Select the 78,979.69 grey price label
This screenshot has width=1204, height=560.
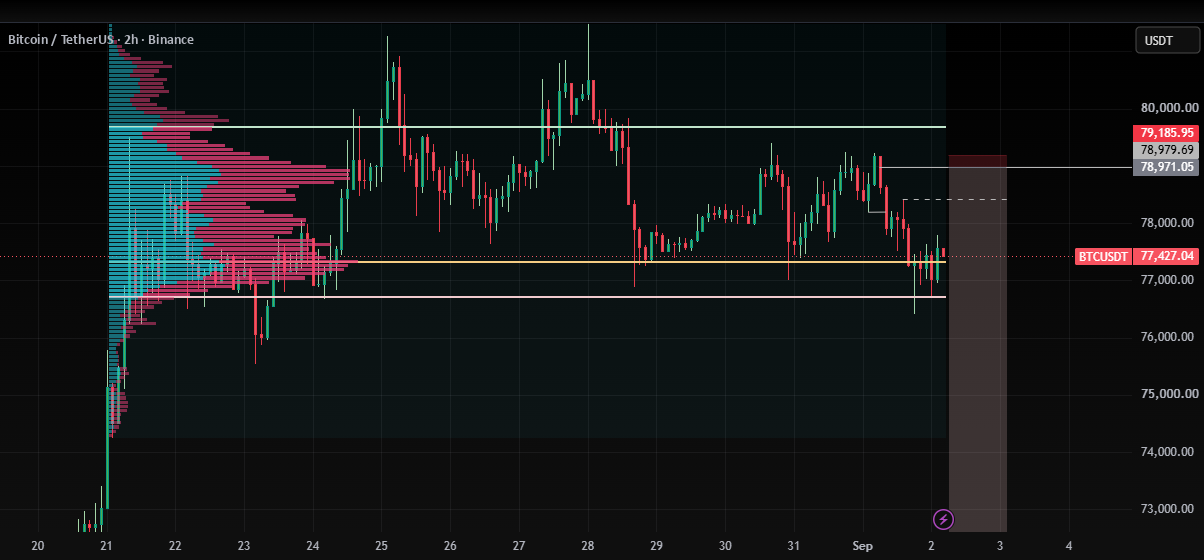(x=1165, y=150)
